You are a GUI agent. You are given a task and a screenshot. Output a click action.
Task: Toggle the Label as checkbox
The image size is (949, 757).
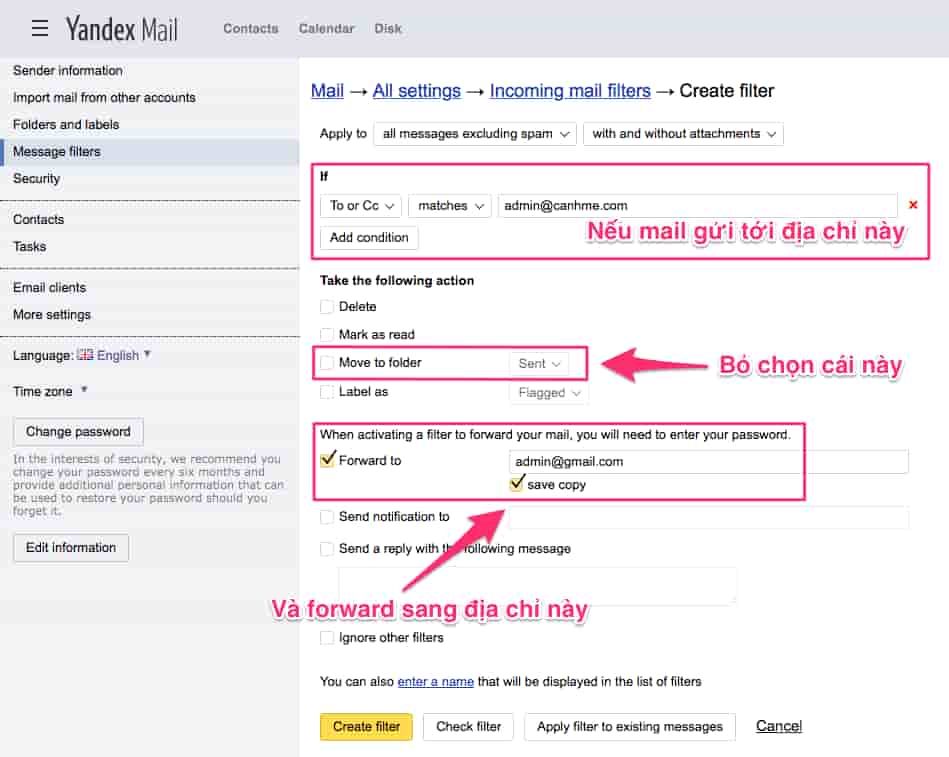coord(327,392)
